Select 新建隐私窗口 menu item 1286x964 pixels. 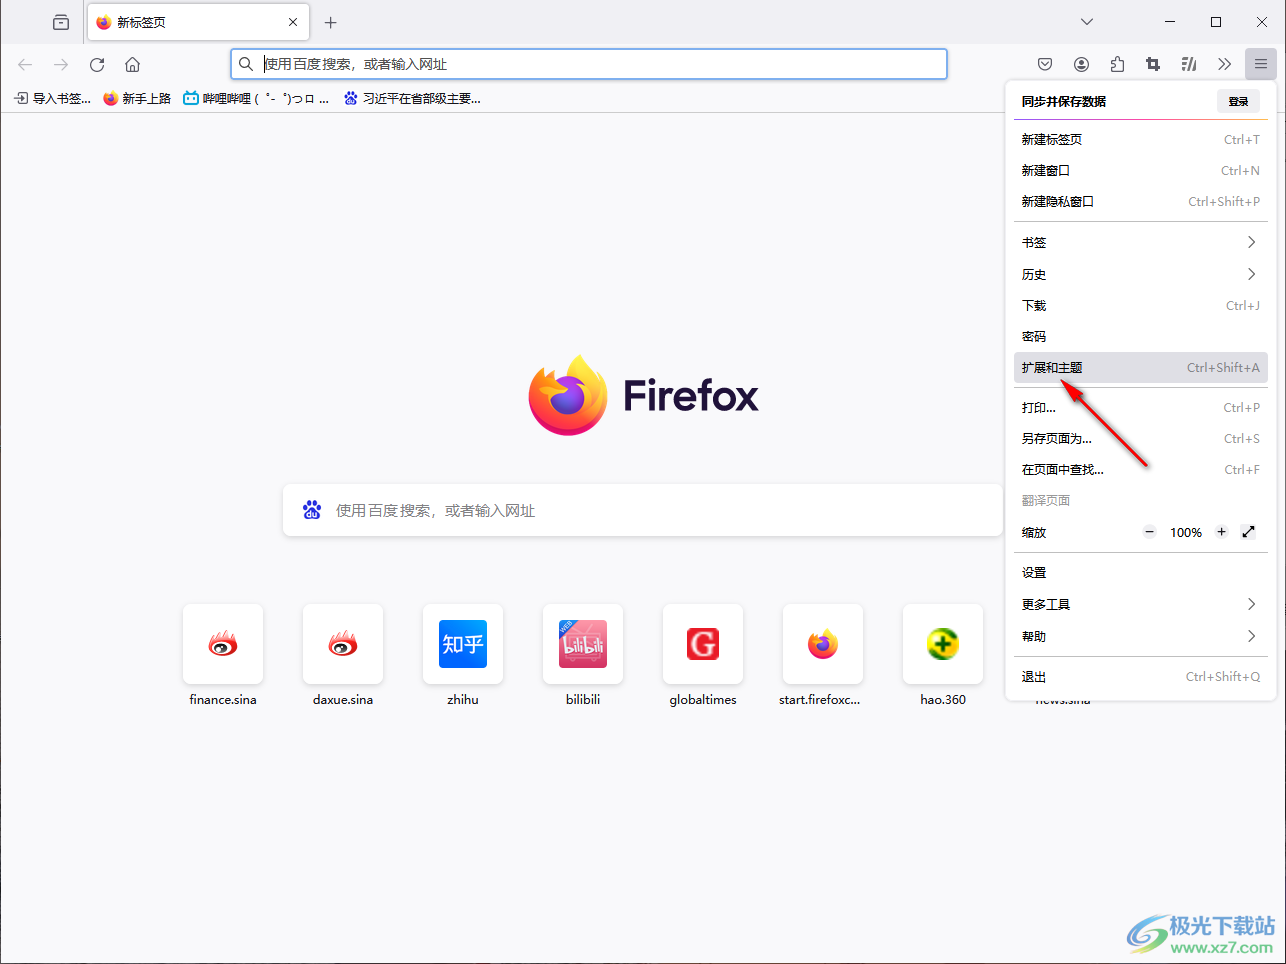(x=1141, y=201)
